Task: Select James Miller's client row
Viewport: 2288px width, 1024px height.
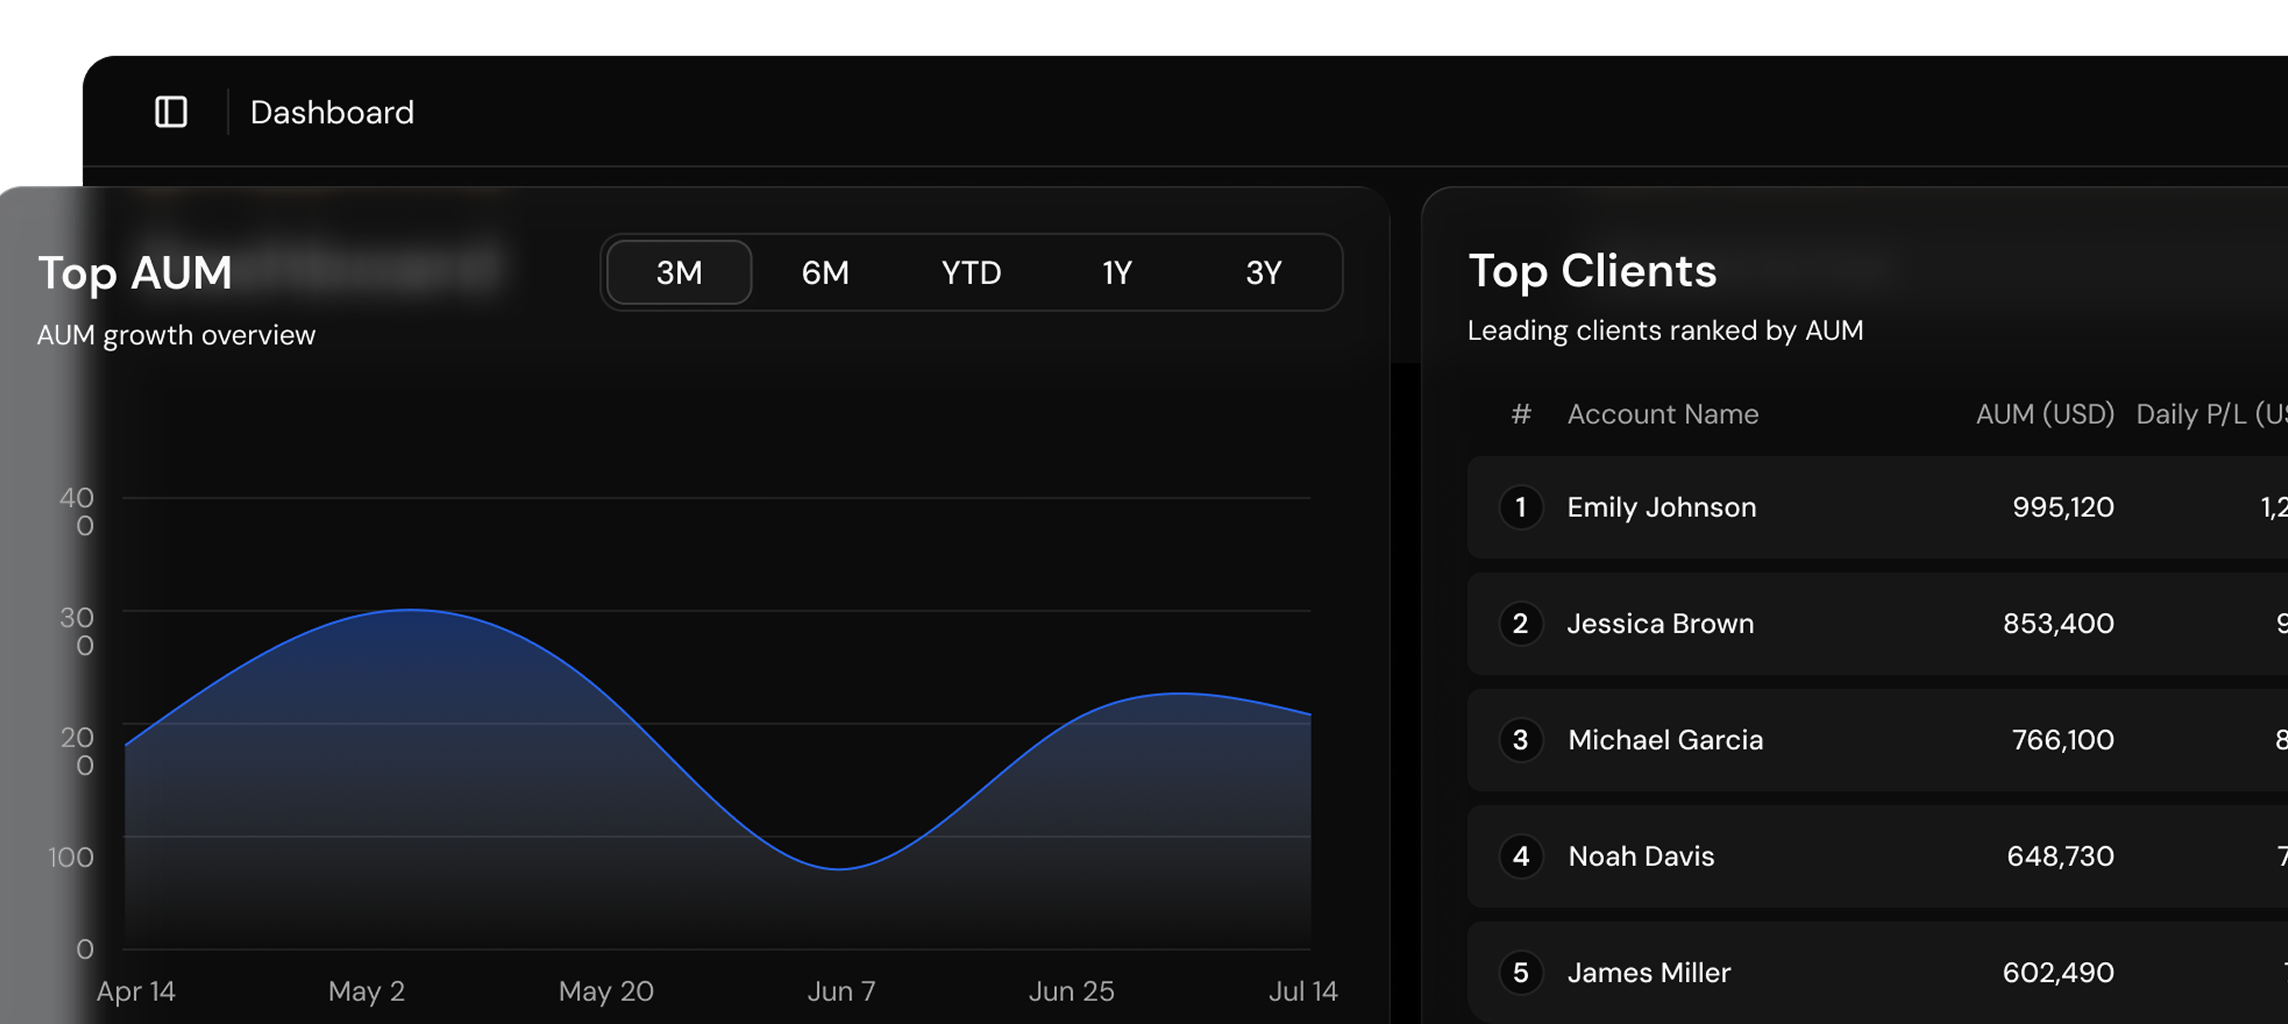Action: point(1648,972)
